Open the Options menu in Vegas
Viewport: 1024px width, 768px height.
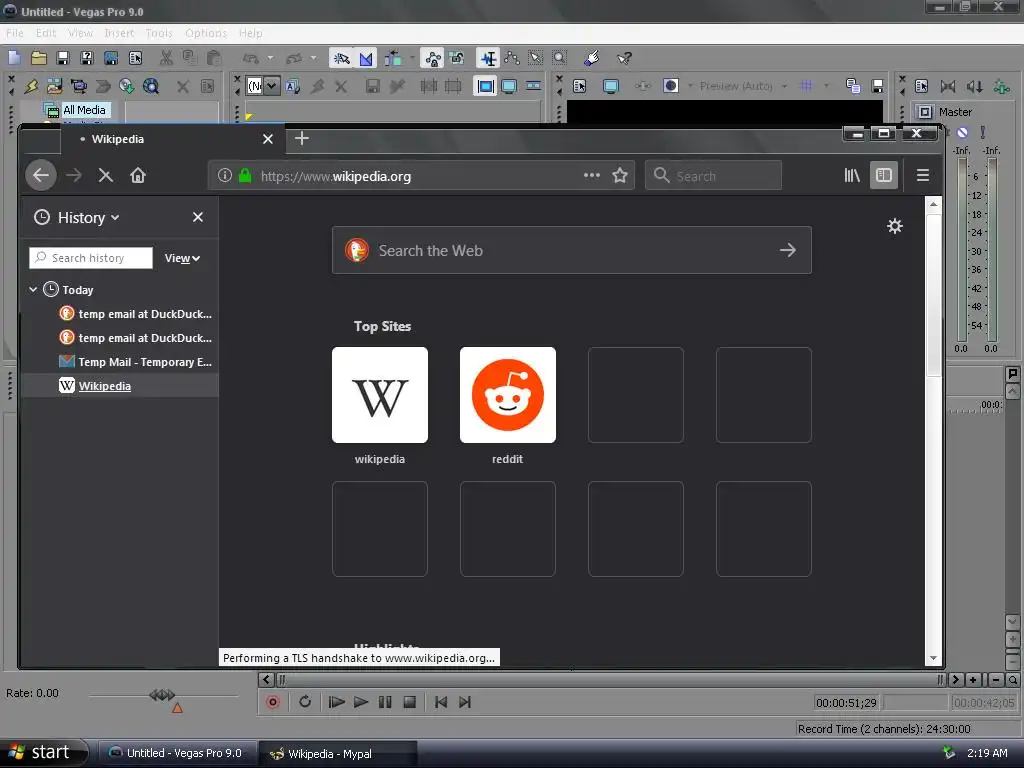pyautogui.click(x=206, y=33)
